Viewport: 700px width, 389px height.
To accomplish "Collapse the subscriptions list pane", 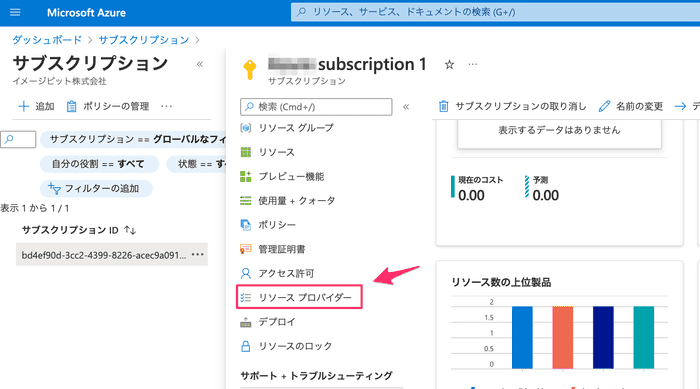I will (x=200, y=64).
